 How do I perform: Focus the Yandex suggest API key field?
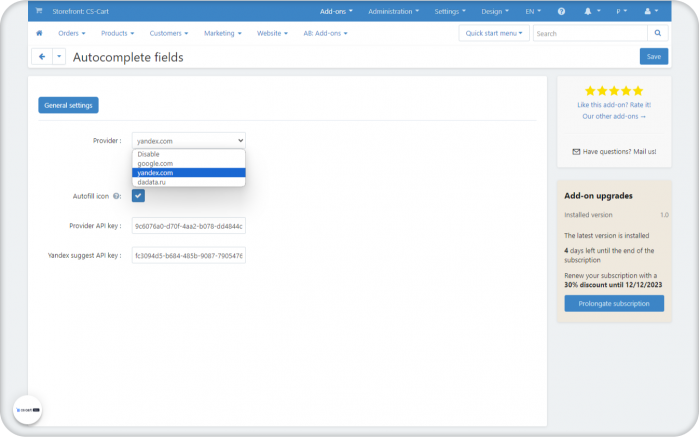(x=188, y=255)
